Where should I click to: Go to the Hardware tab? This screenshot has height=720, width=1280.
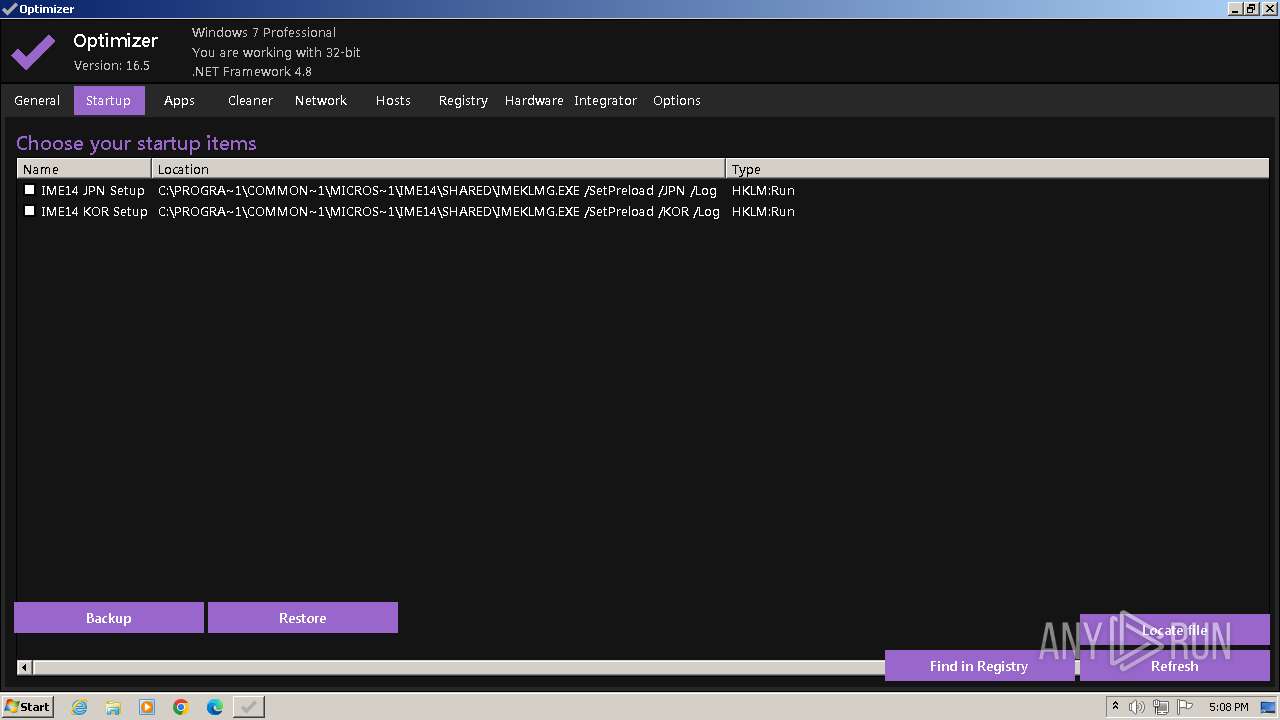pos(534,100)
